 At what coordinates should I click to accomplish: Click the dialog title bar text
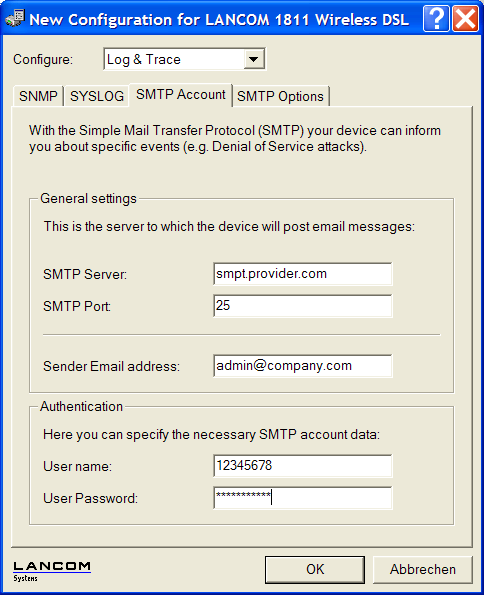pos(219,20)
